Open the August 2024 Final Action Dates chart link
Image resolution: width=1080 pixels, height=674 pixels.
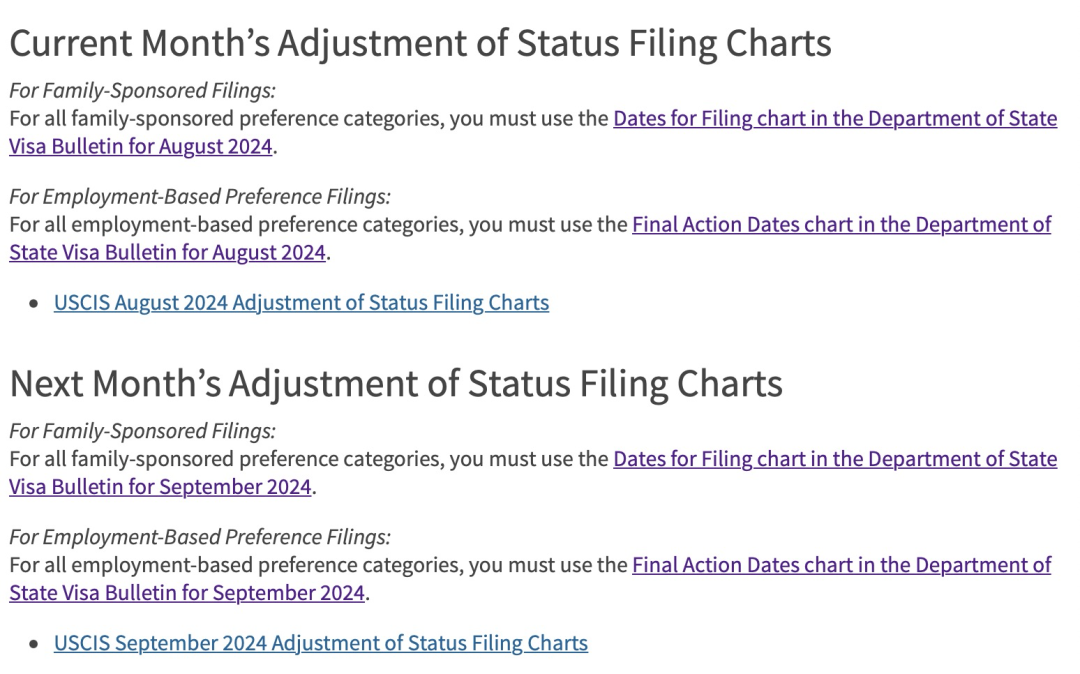tap(840, 225)
